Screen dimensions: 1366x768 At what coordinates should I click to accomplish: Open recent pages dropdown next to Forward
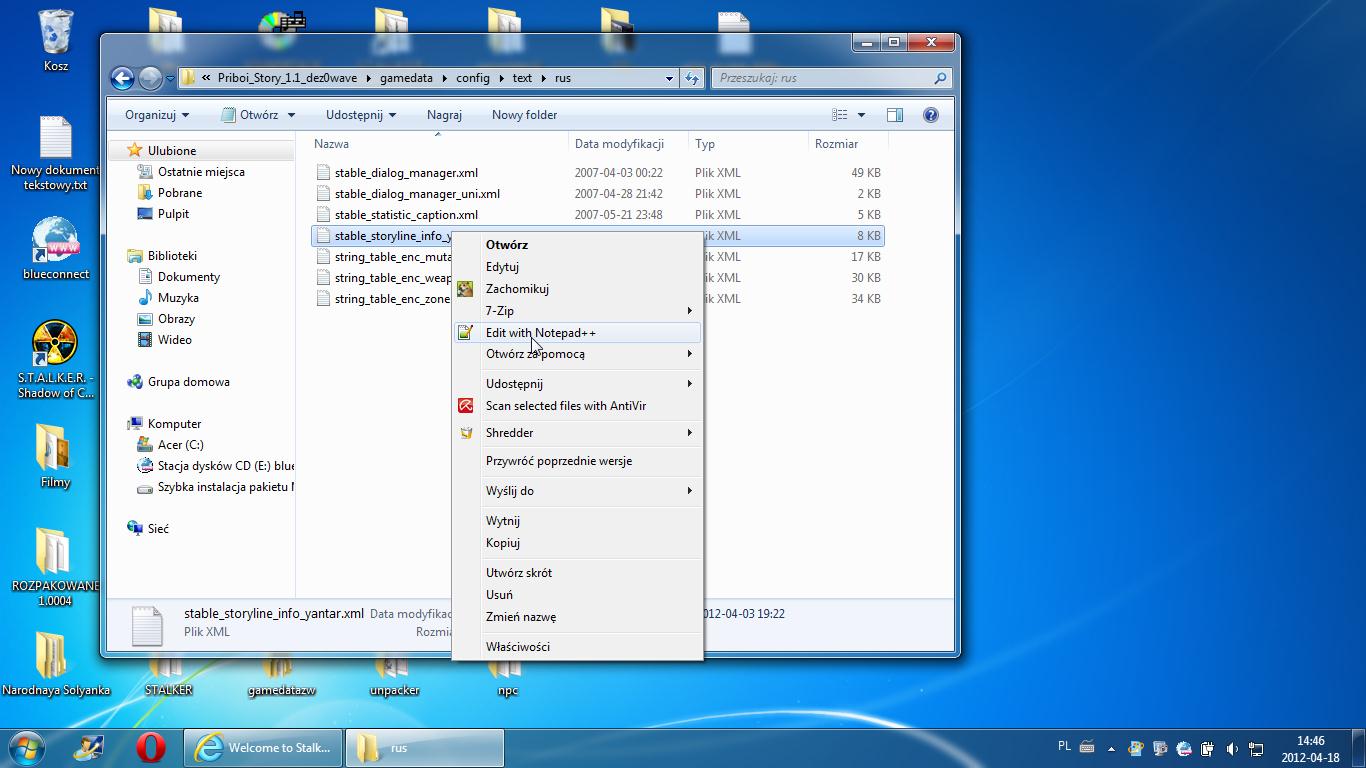coord(170,78)
